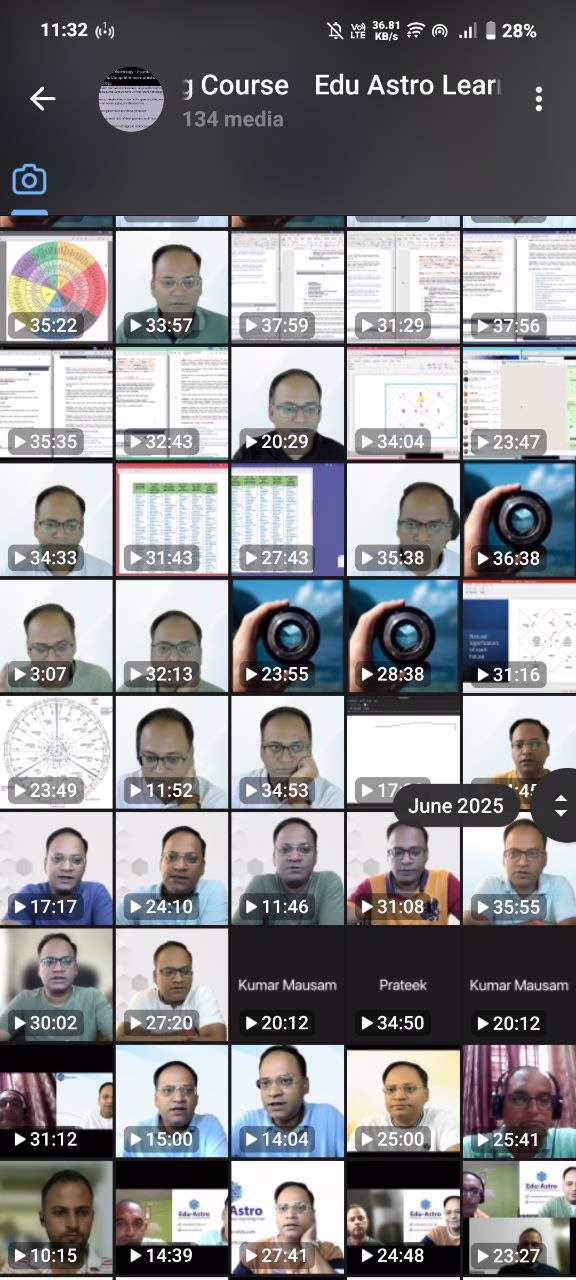Tap the June 2025 date label
576x1280 pixels.
(456, 806)
